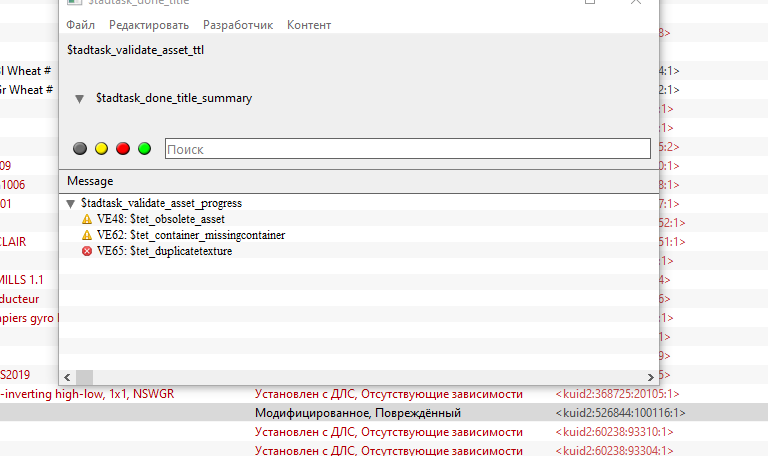Open the Файл menu
This screenshot has width=768, height=456.
[80, 24]
